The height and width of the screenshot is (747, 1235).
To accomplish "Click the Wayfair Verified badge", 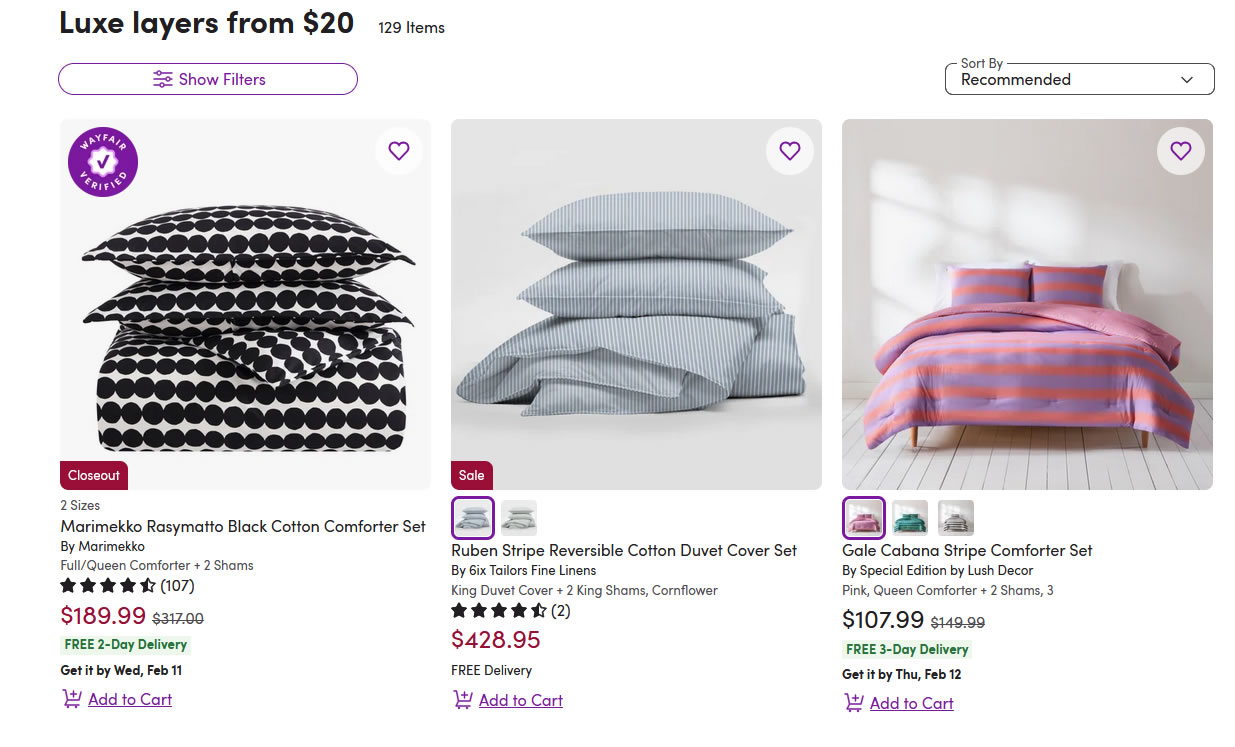I will [103, 162].
